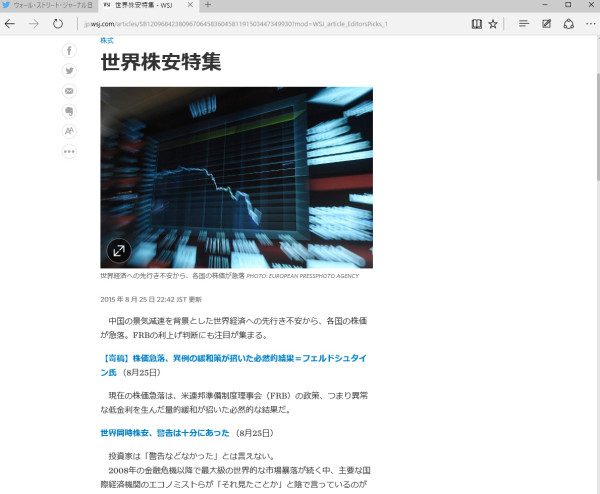Minimize the browser window
This screenshot has height=494, width=600.
pos(545,5)
